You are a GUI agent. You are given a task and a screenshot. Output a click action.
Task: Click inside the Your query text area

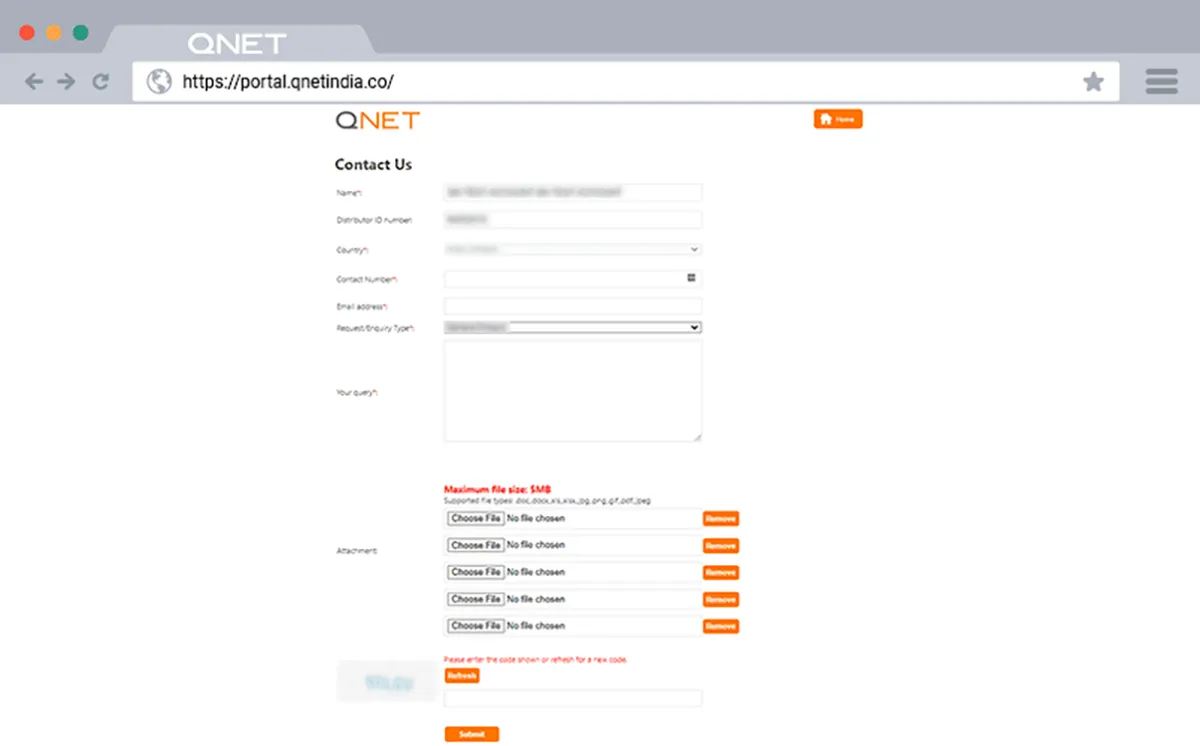click(572, 390)
